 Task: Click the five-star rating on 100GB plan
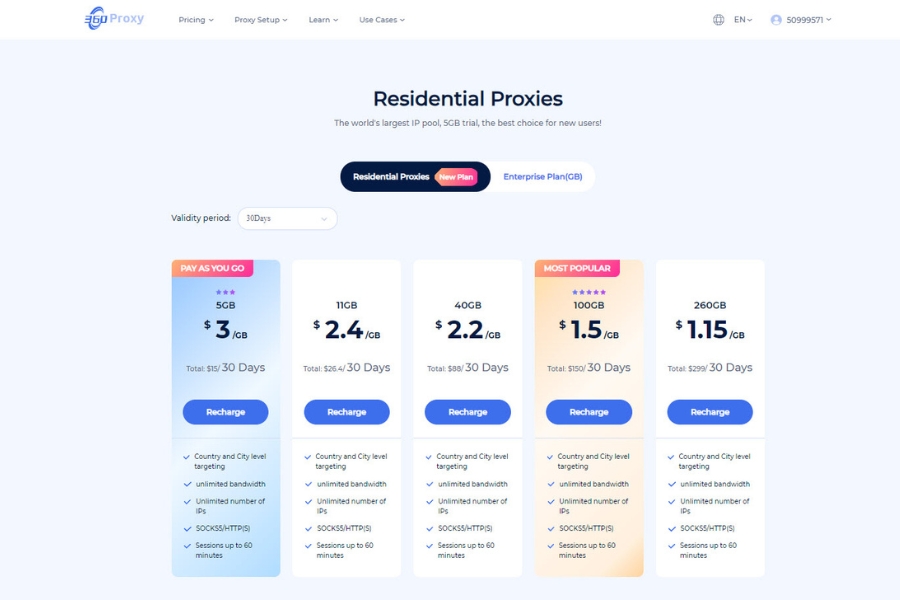tap(589, 292)
